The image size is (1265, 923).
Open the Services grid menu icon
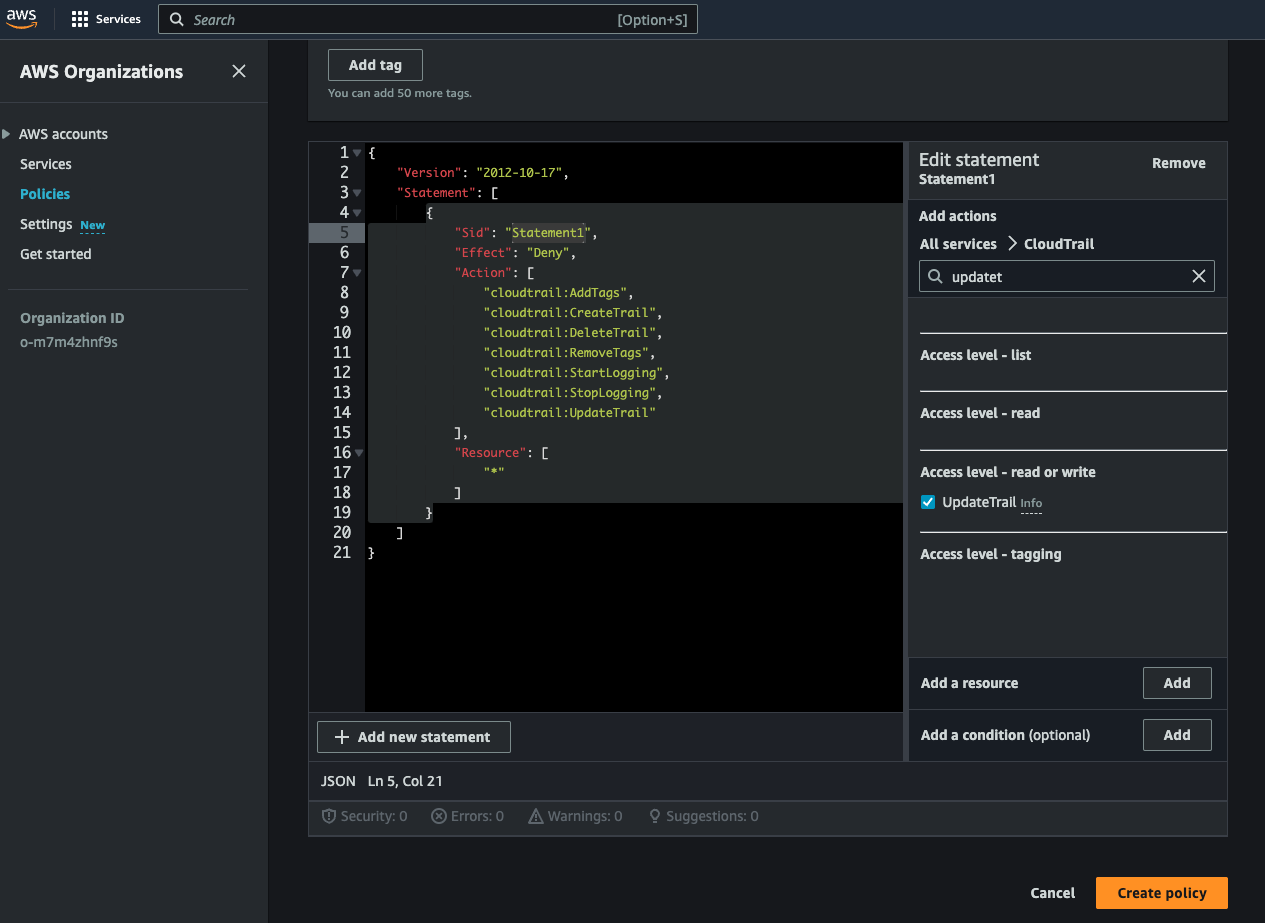[80, 20]
